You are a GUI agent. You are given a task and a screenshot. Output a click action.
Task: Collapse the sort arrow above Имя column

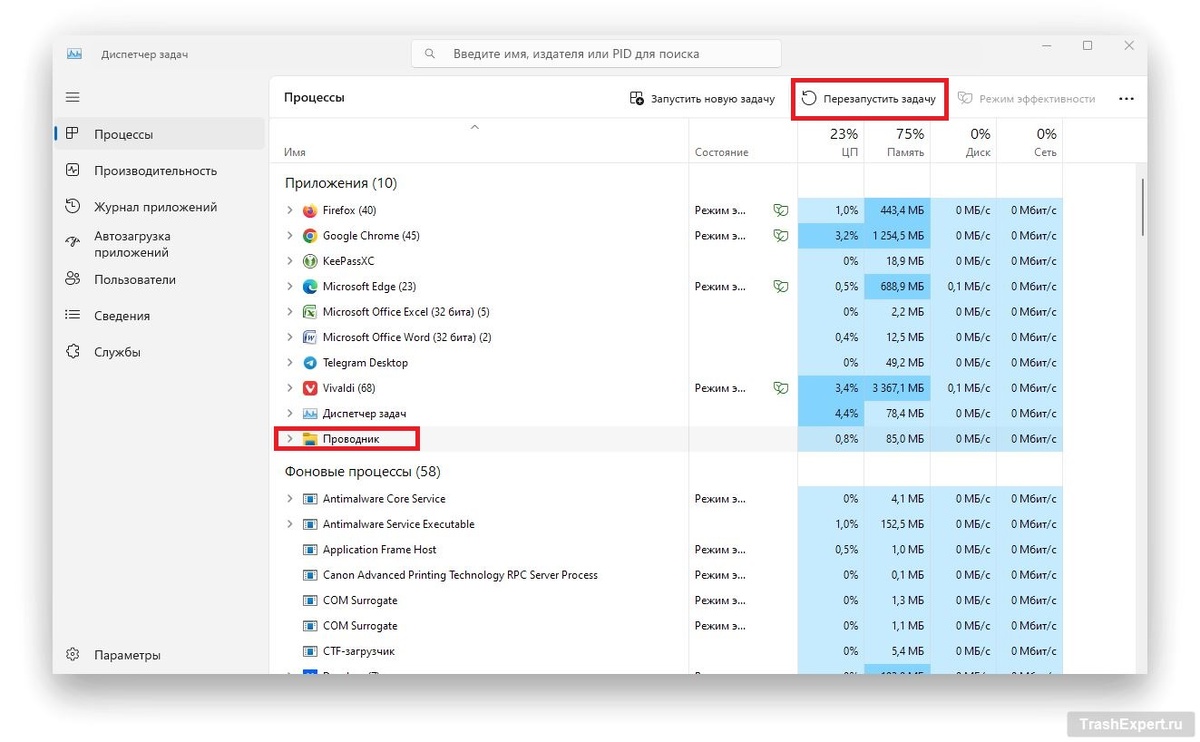pos(475,127)
